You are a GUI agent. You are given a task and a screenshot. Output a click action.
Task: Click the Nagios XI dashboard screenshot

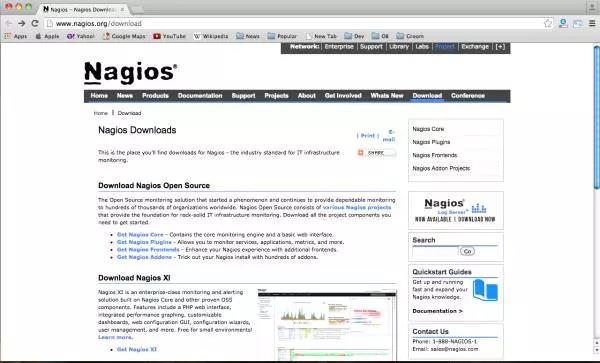327,324
